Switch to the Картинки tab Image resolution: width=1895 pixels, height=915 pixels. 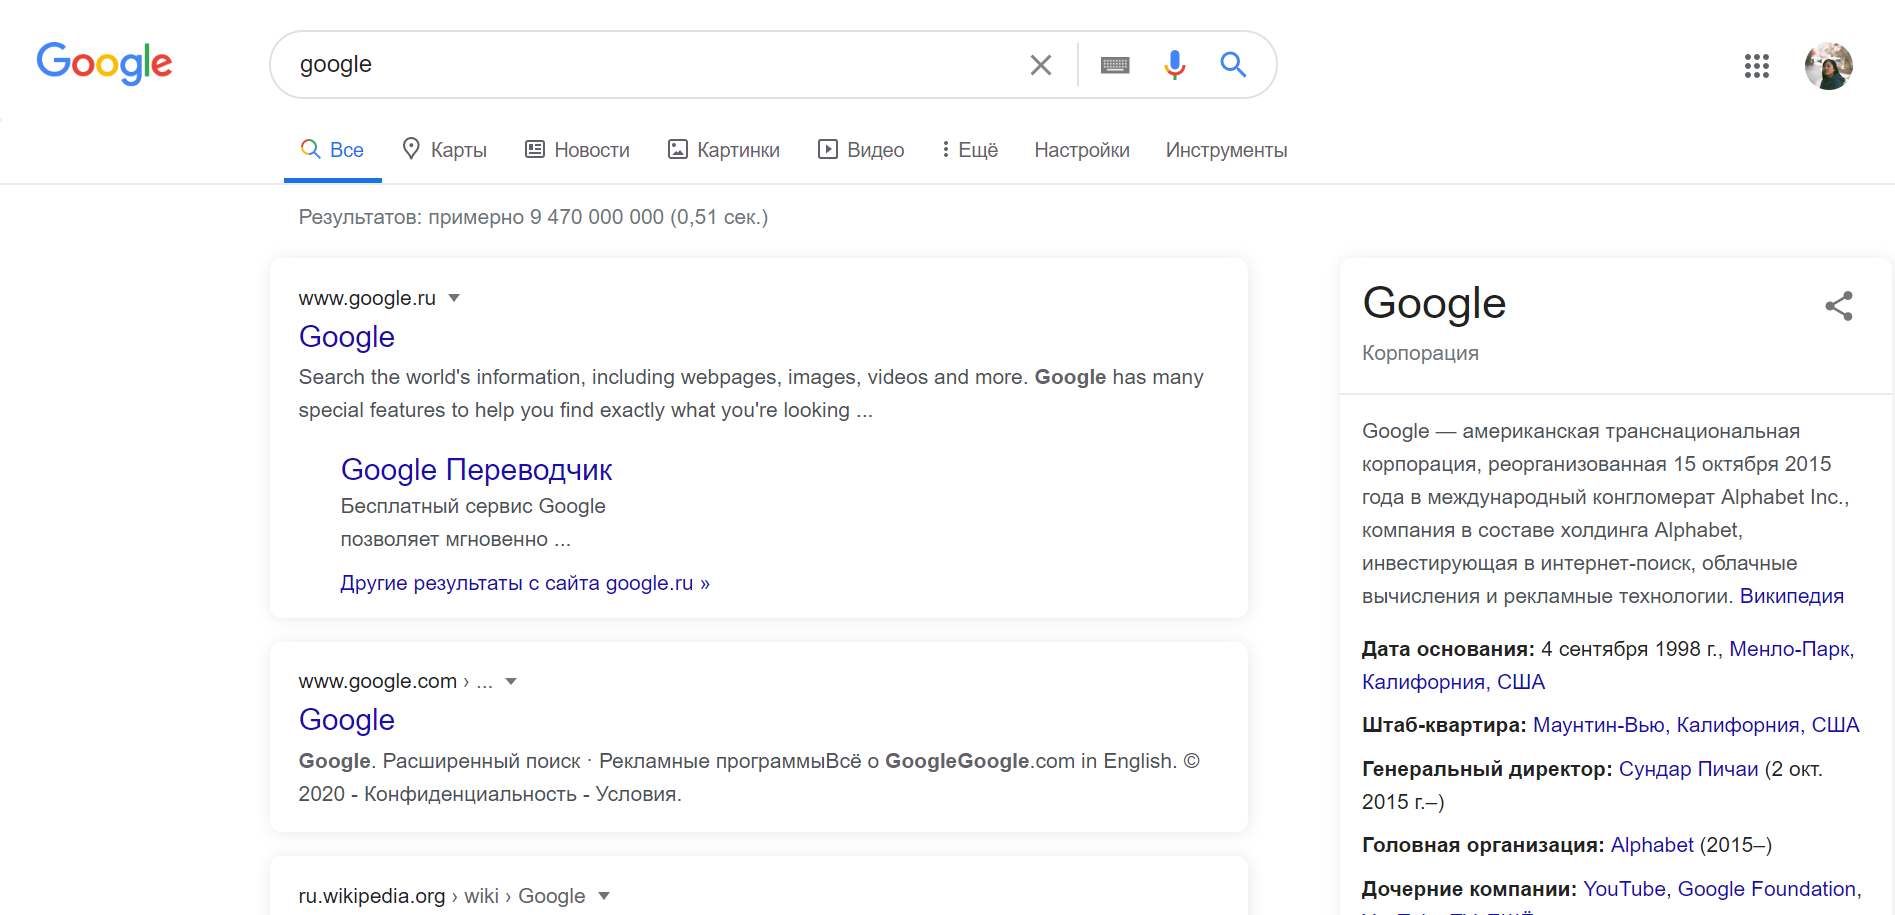coord(724,150)
